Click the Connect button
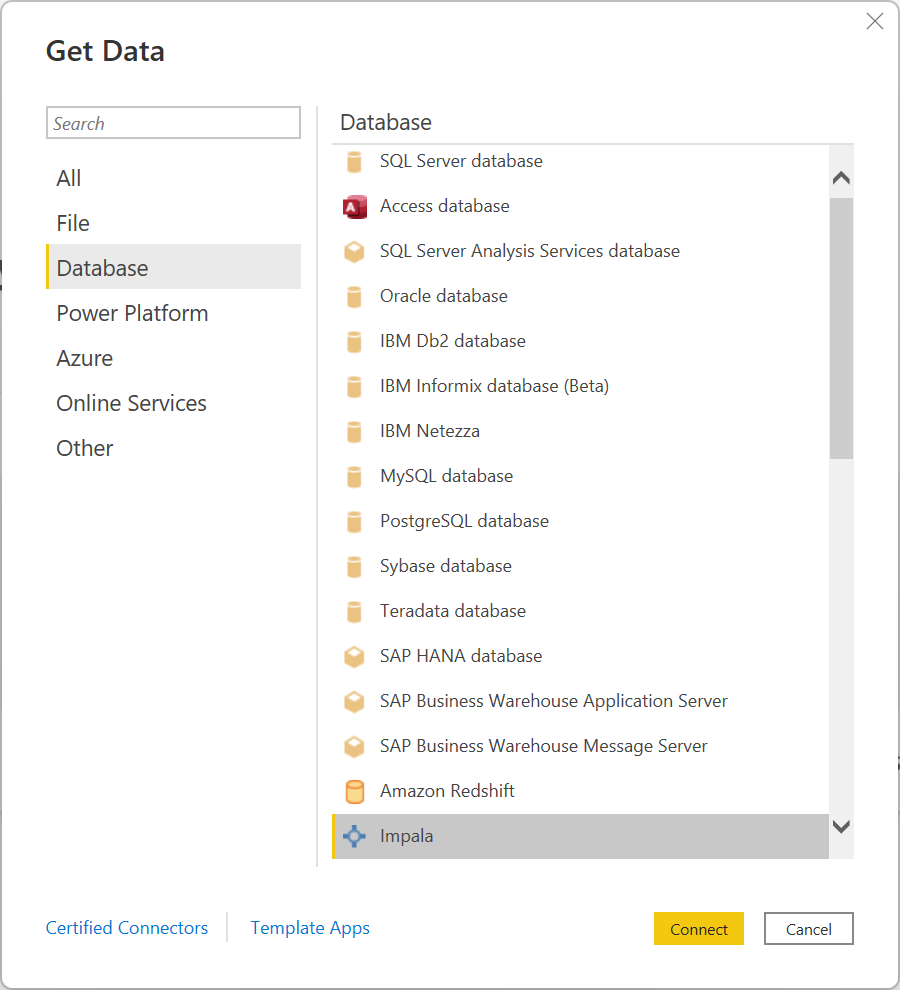This screenshot has height=990, width=900. [x=698, y=928]
